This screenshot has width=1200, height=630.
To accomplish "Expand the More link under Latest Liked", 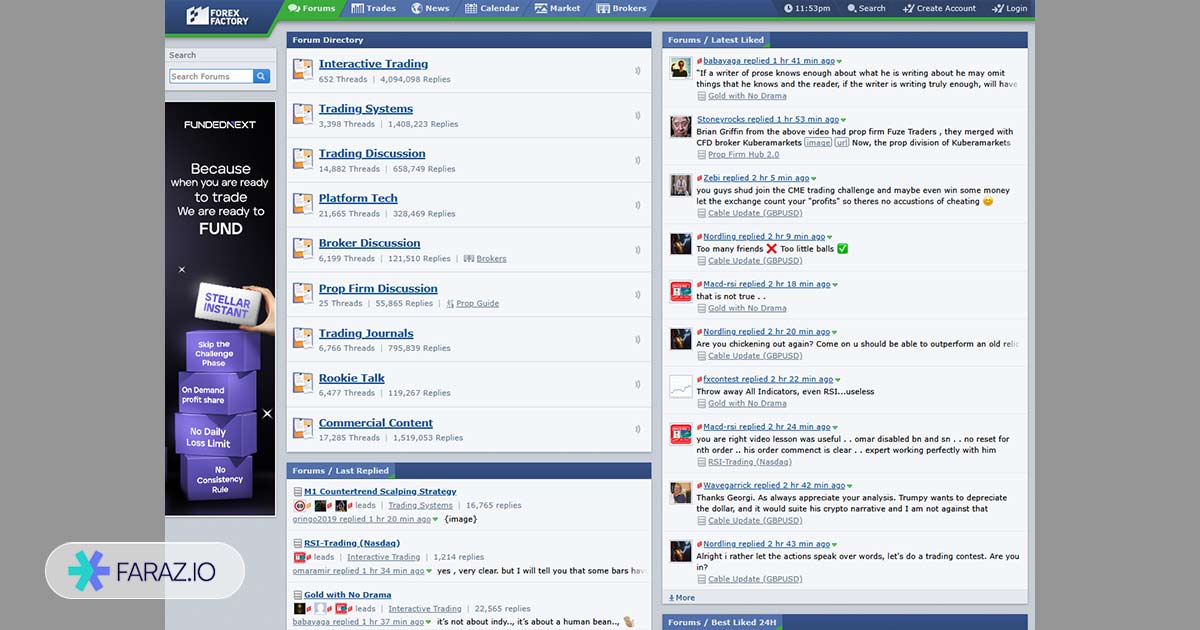I will (682, 598).
